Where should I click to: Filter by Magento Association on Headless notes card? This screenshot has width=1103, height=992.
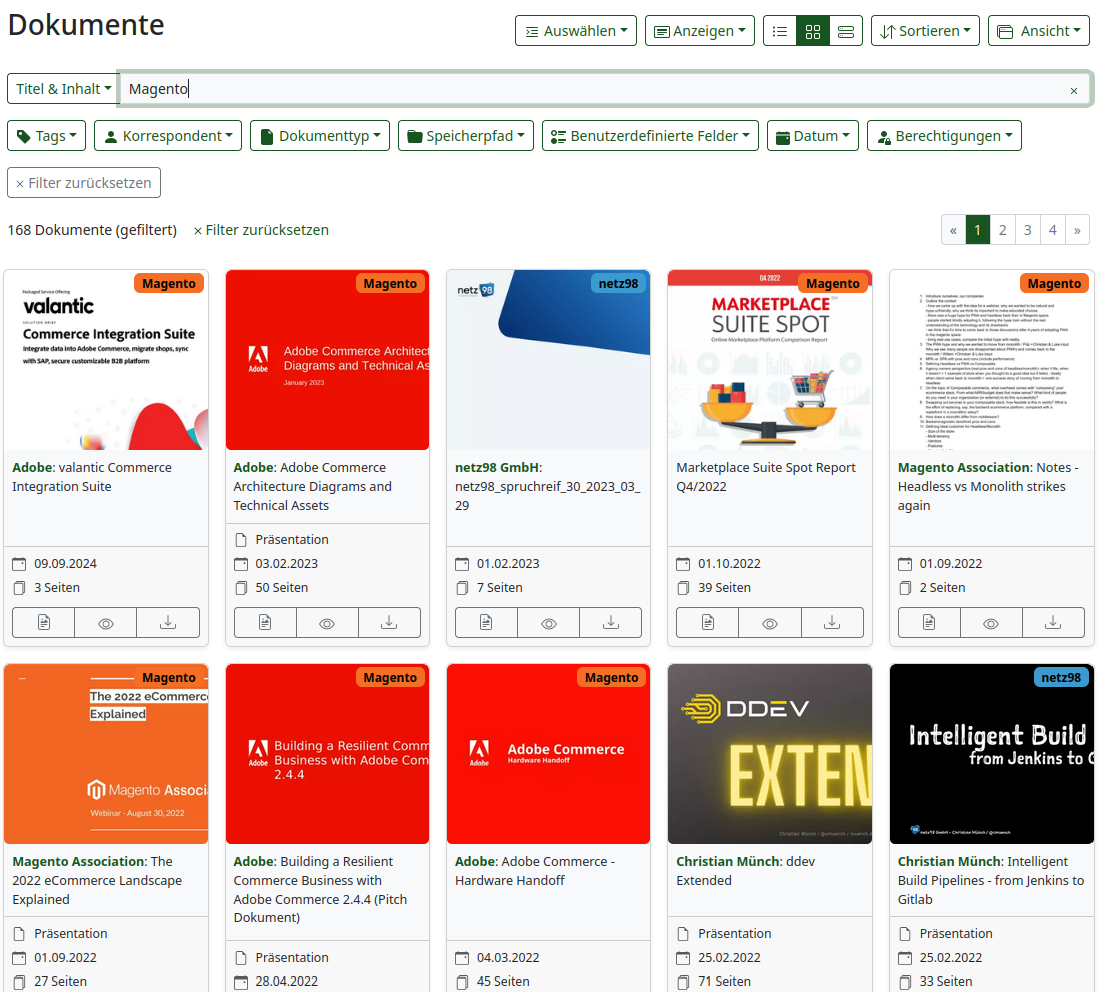coord(965,467)
